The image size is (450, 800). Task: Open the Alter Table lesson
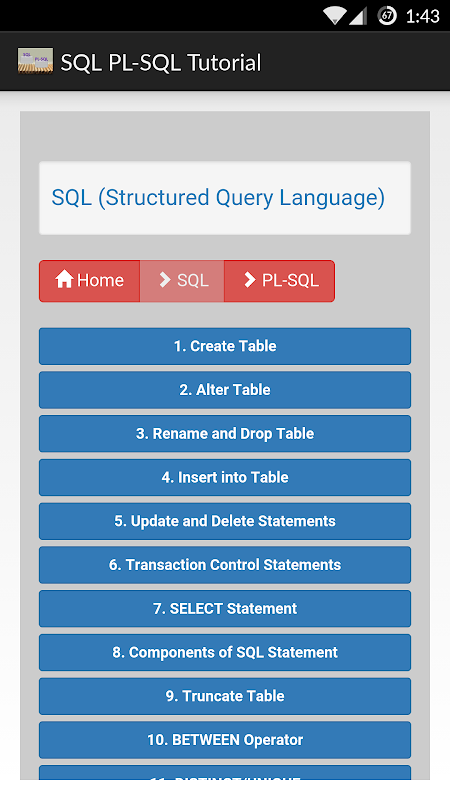(x=225, y=390)
